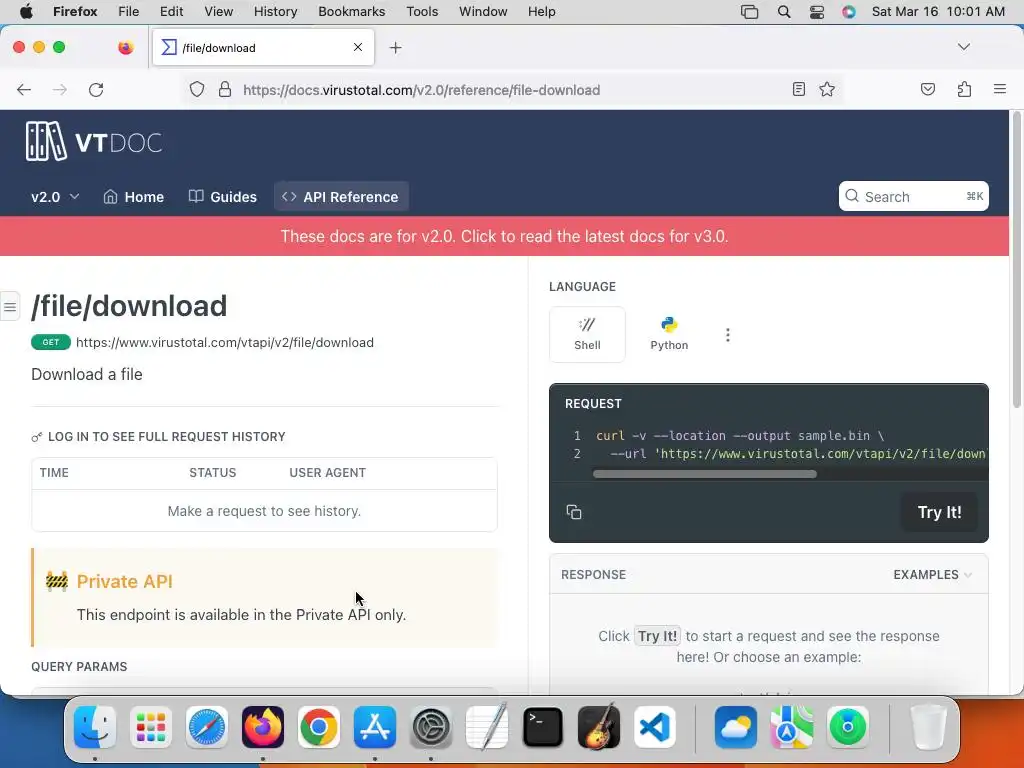Viewport: 1024px width, 768px height.
Task: Copy the request code snippet
Action: point(573,512)
